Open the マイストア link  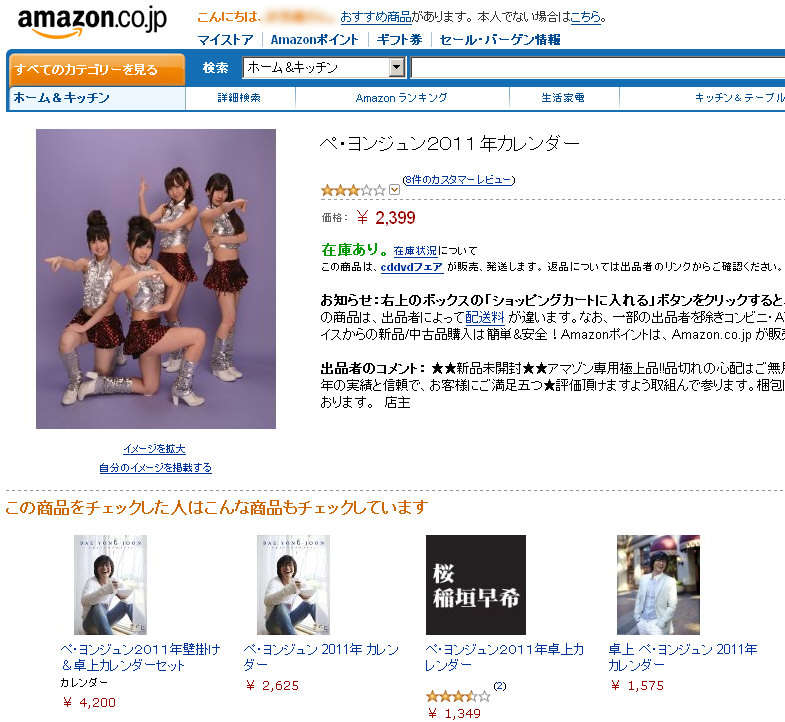coord(225,40)
